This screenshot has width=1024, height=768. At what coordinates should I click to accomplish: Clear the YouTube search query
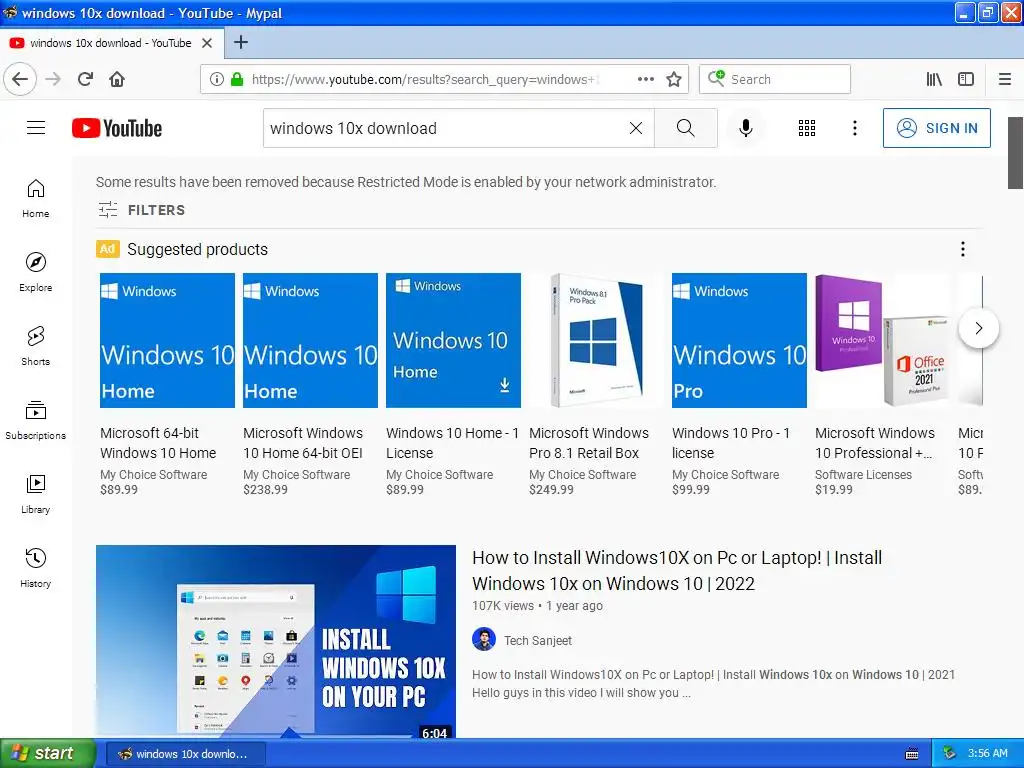pos(635,128)
